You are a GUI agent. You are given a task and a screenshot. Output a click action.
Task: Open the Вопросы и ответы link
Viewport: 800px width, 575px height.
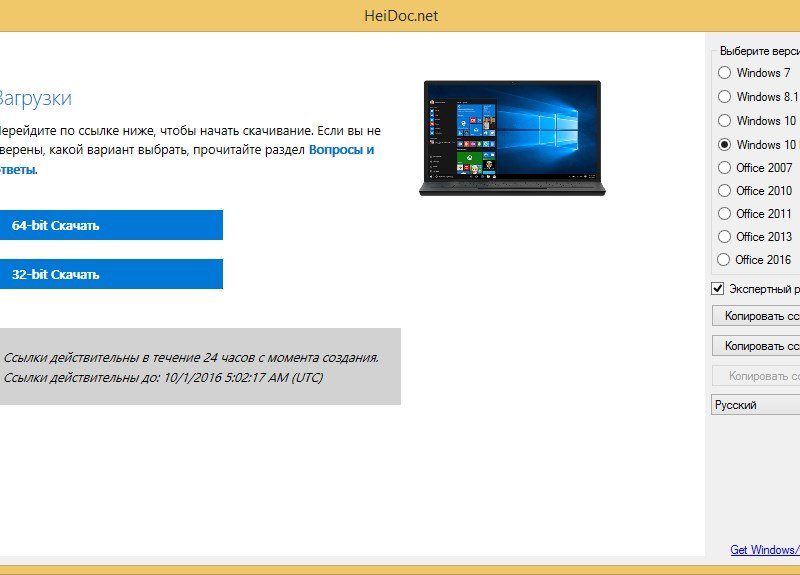(341, 150)
